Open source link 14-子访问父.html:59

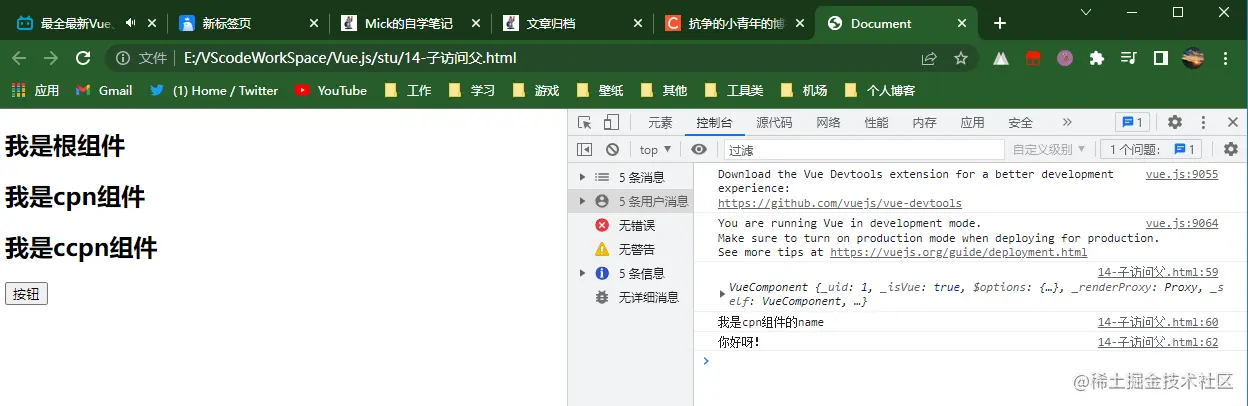point(1158,272)
